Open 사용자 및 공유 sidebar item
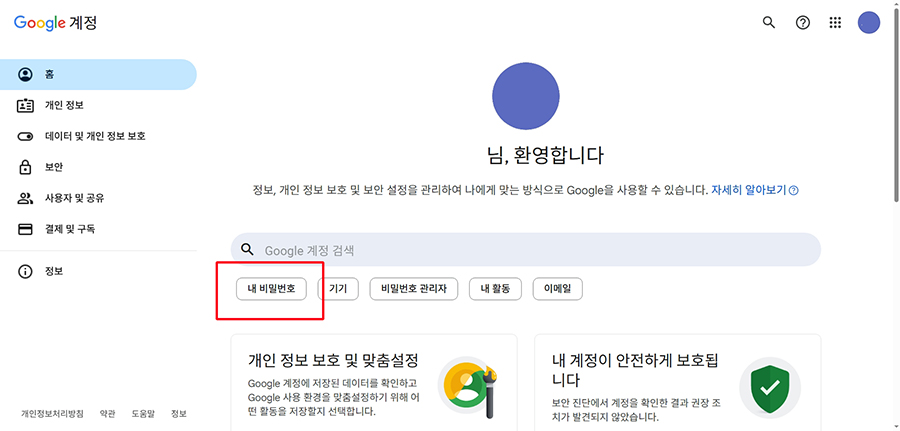 98,199
